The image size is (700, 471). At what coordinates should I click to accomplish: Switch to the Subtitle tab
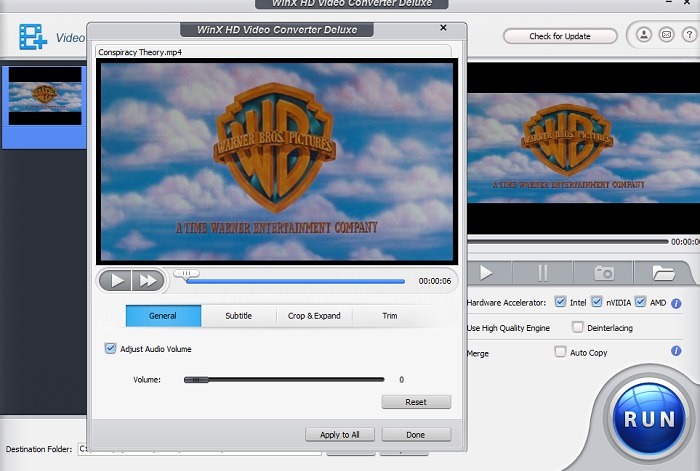[239, 316]
